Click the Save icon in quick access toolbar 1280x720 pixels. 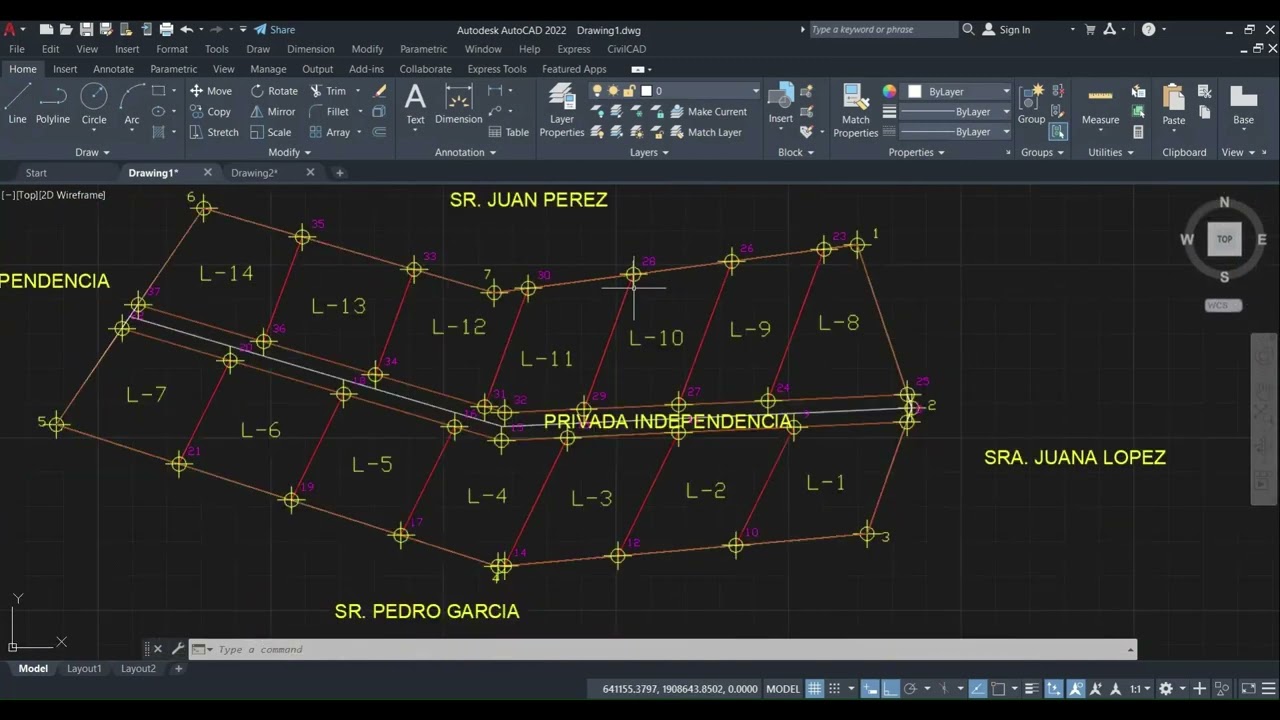(x=86, y=29)
